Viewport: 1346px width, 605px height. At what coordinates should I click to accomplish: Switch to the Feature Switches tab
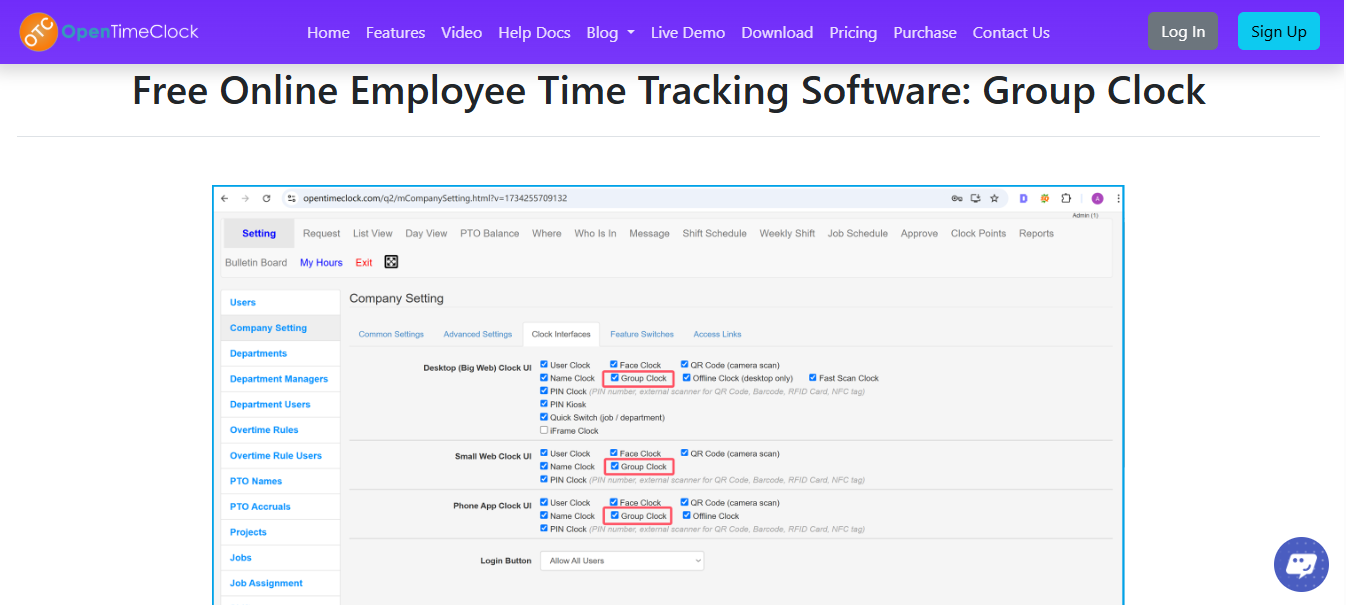pyautogui.click(x=642, y=334)
